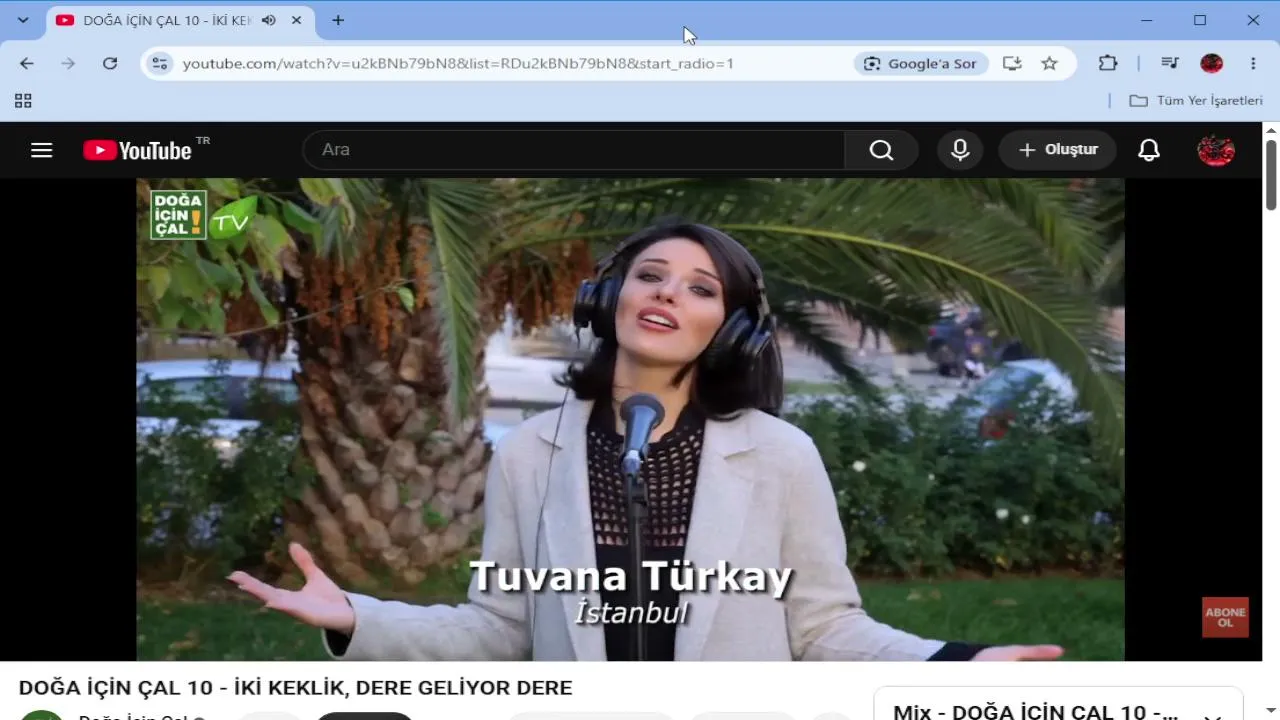Click the YouTube search magnifier button

click(881, 150)
